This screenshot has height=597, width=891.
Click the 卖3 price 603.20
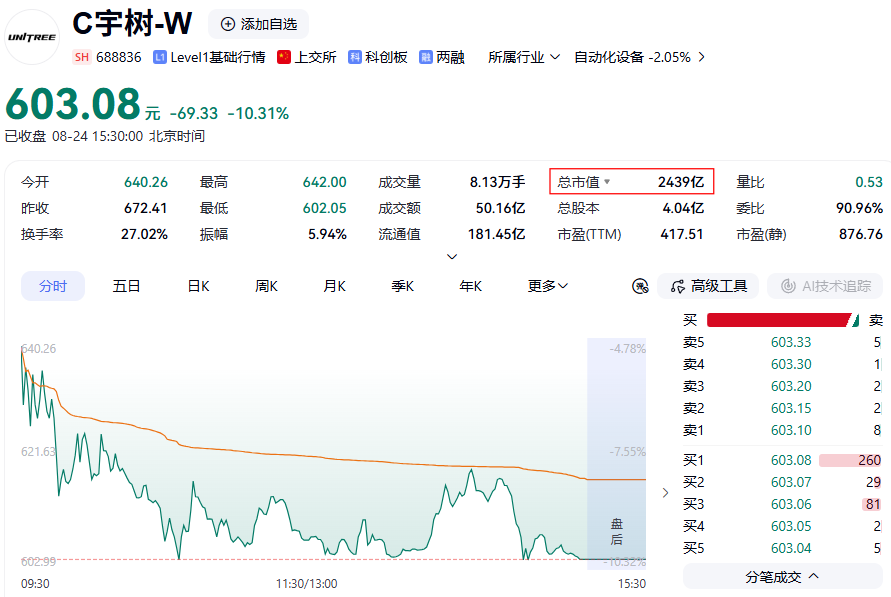click(790, 386)
